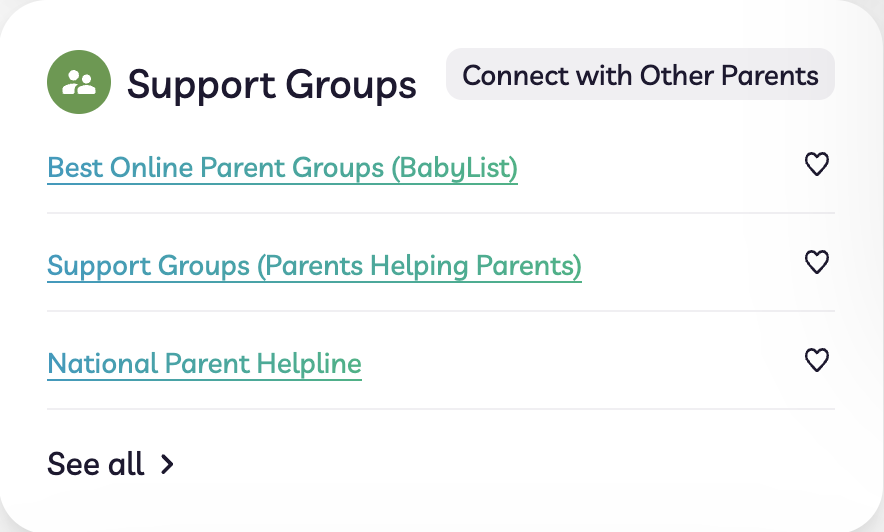Tap the middle heart outline icon
This screenshot has height=532, width=884.
[x=816, y=262]
